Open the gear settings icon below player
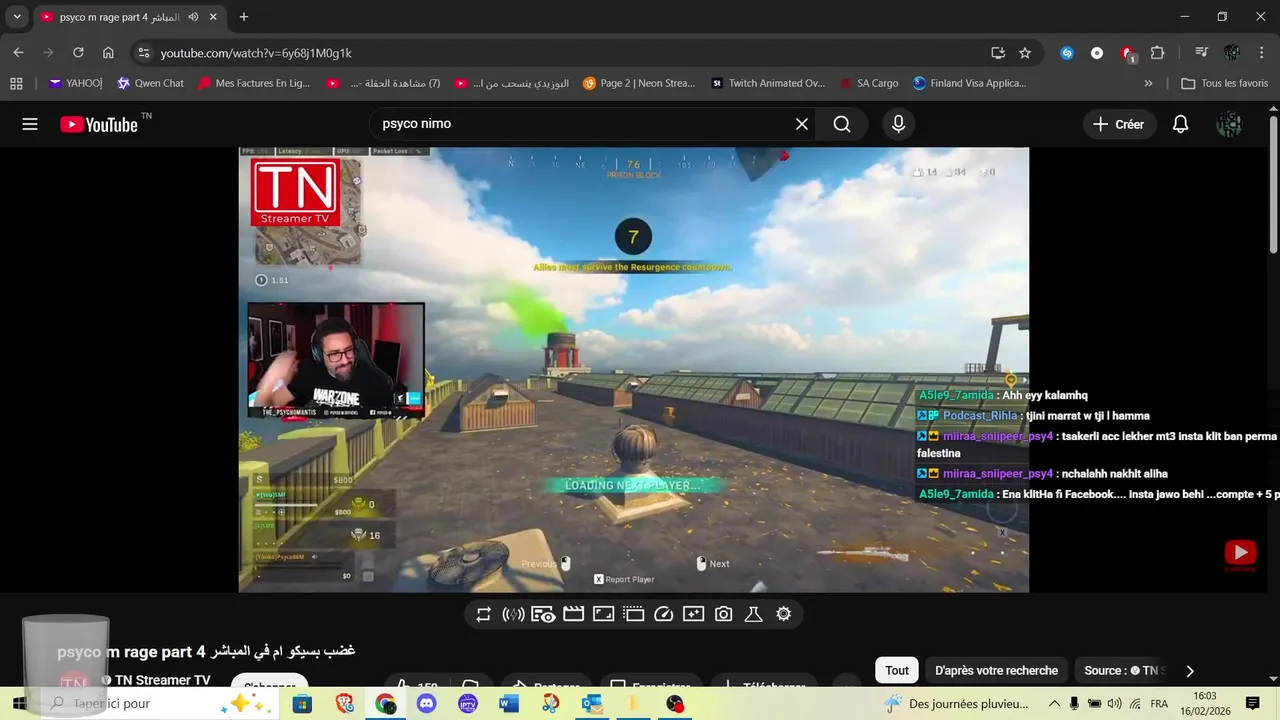The height and width of the screenshot is (720, 1280). pyautogui.click(x=783, y=614)
